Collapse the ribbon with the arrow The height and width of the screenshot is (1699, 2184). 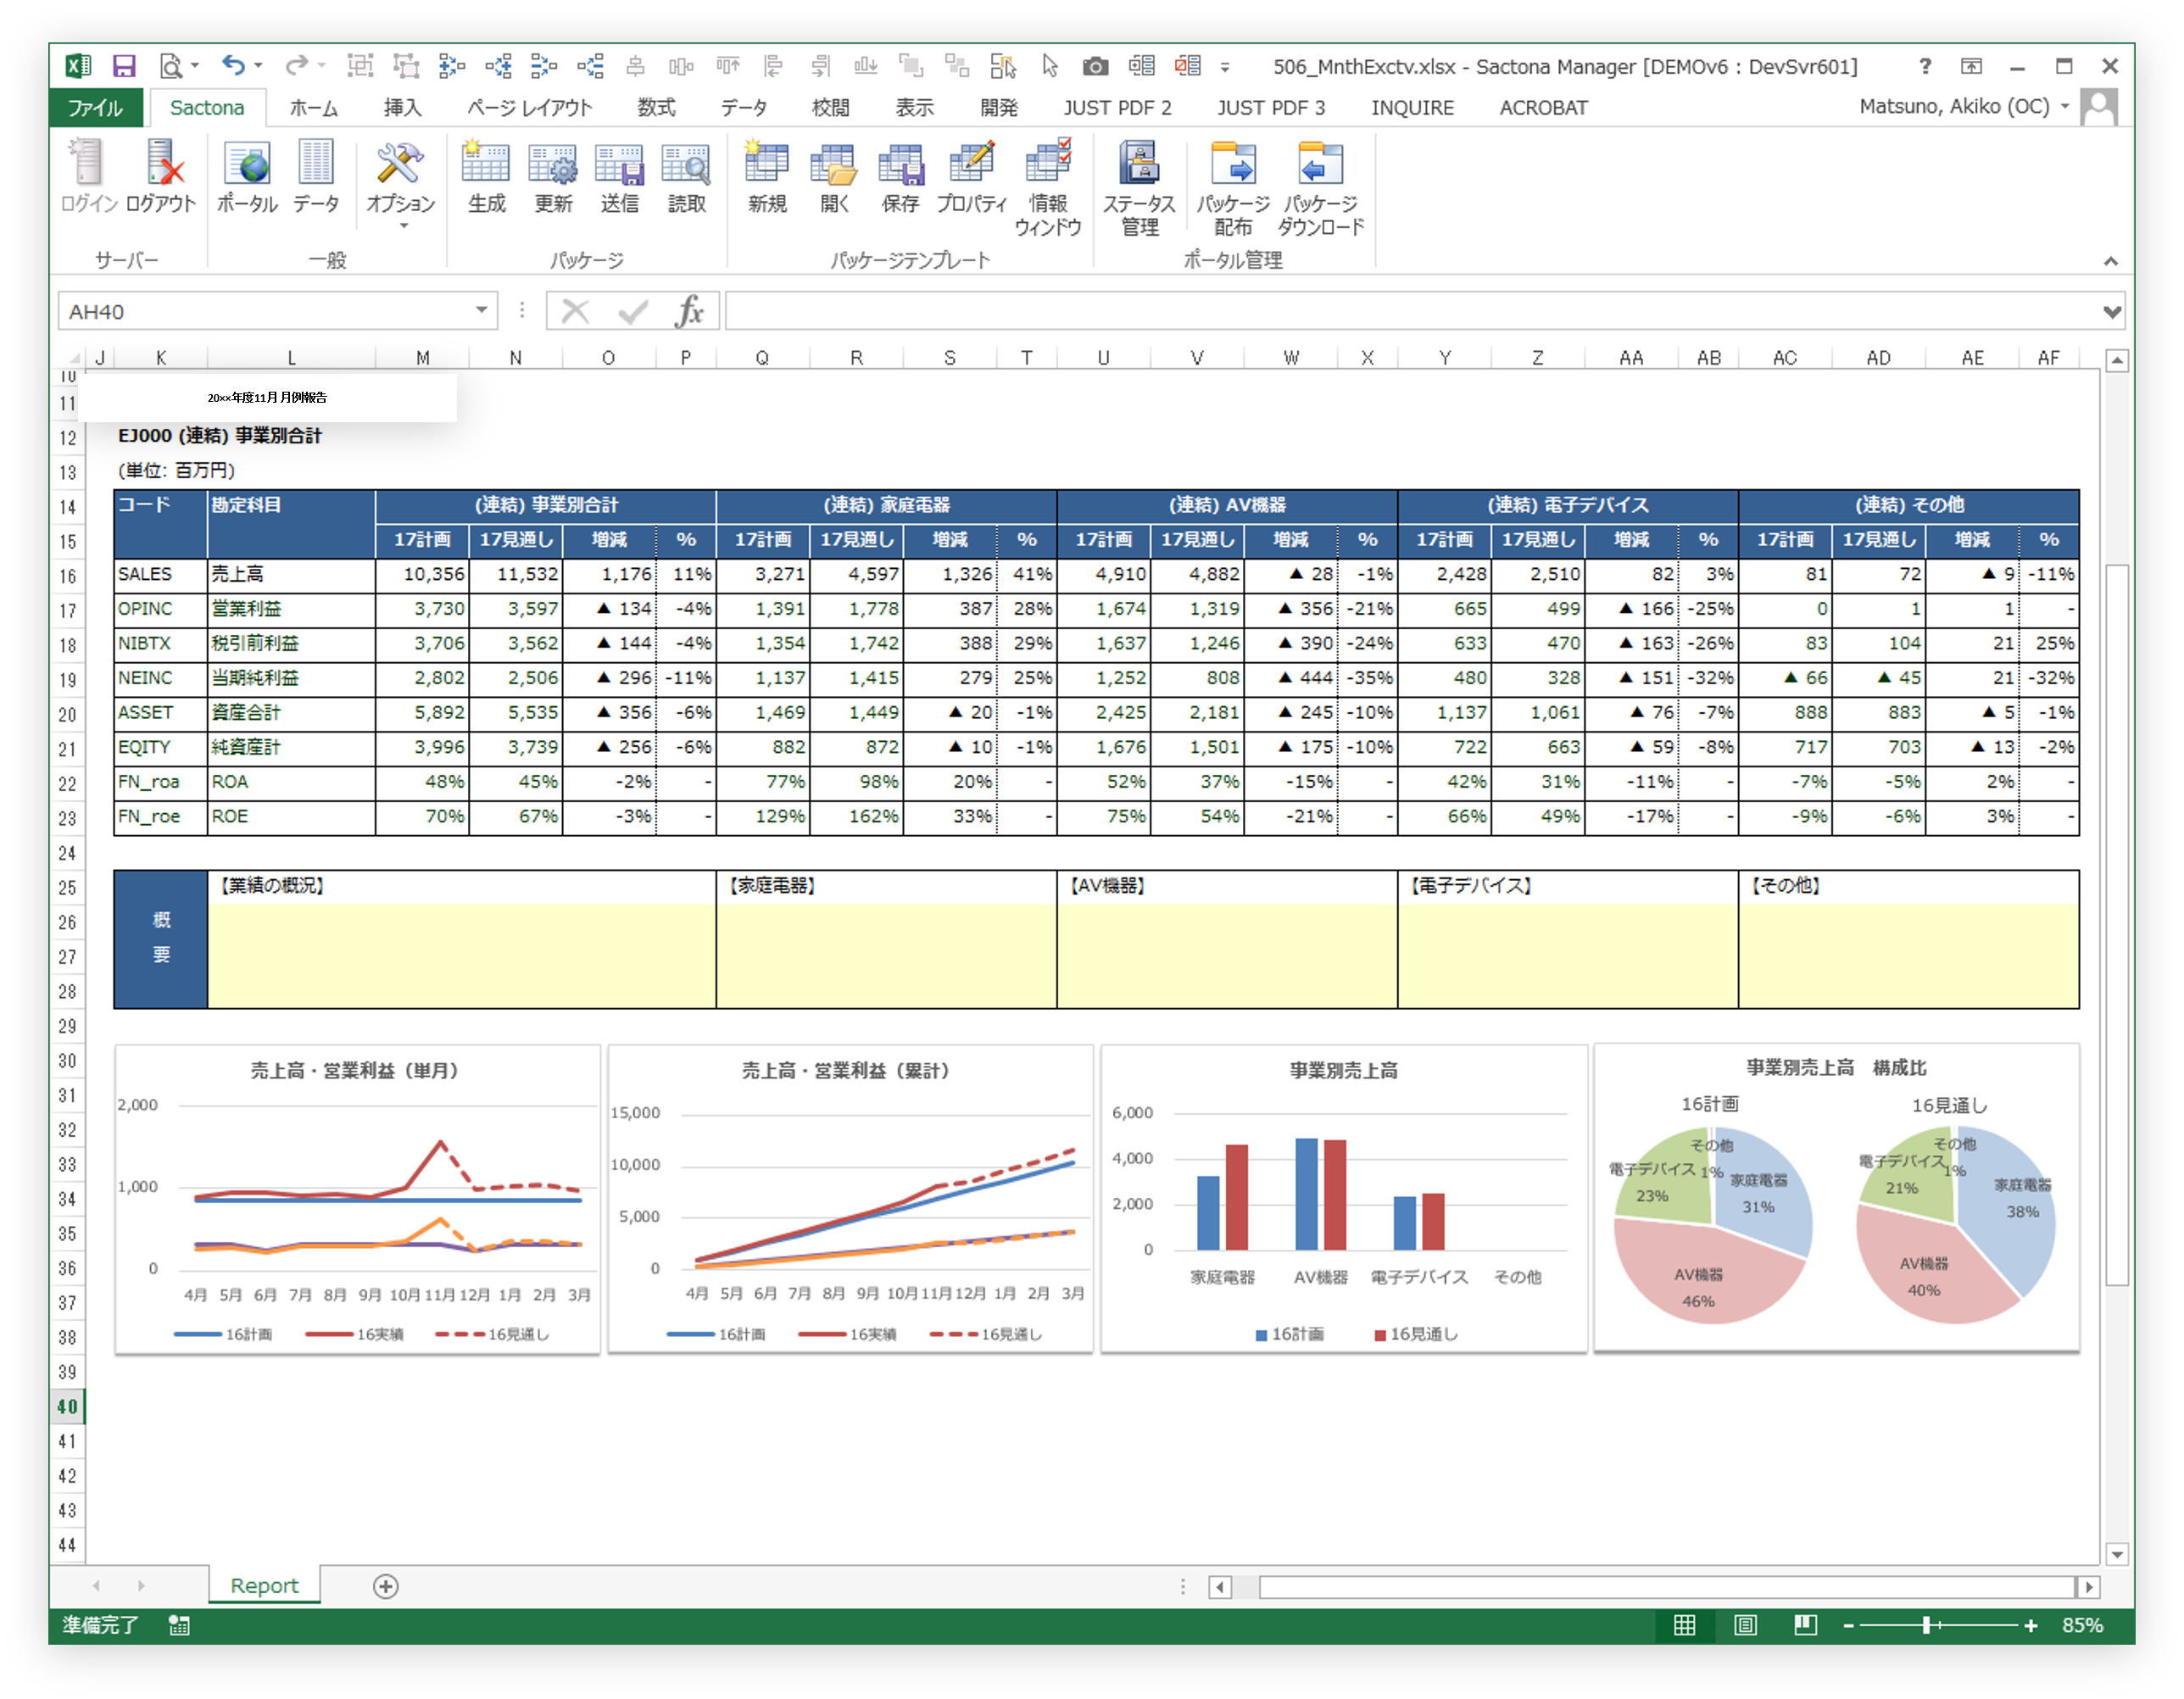pos(2110,261)
